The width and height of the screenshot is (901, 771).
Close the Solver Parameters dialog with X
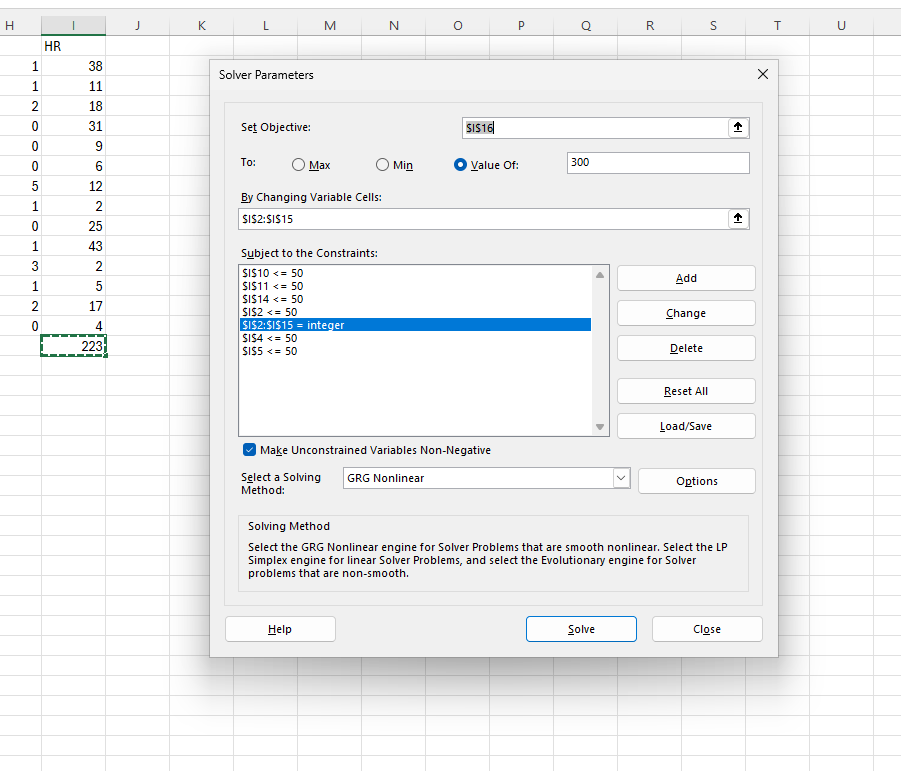pos(763,74)
